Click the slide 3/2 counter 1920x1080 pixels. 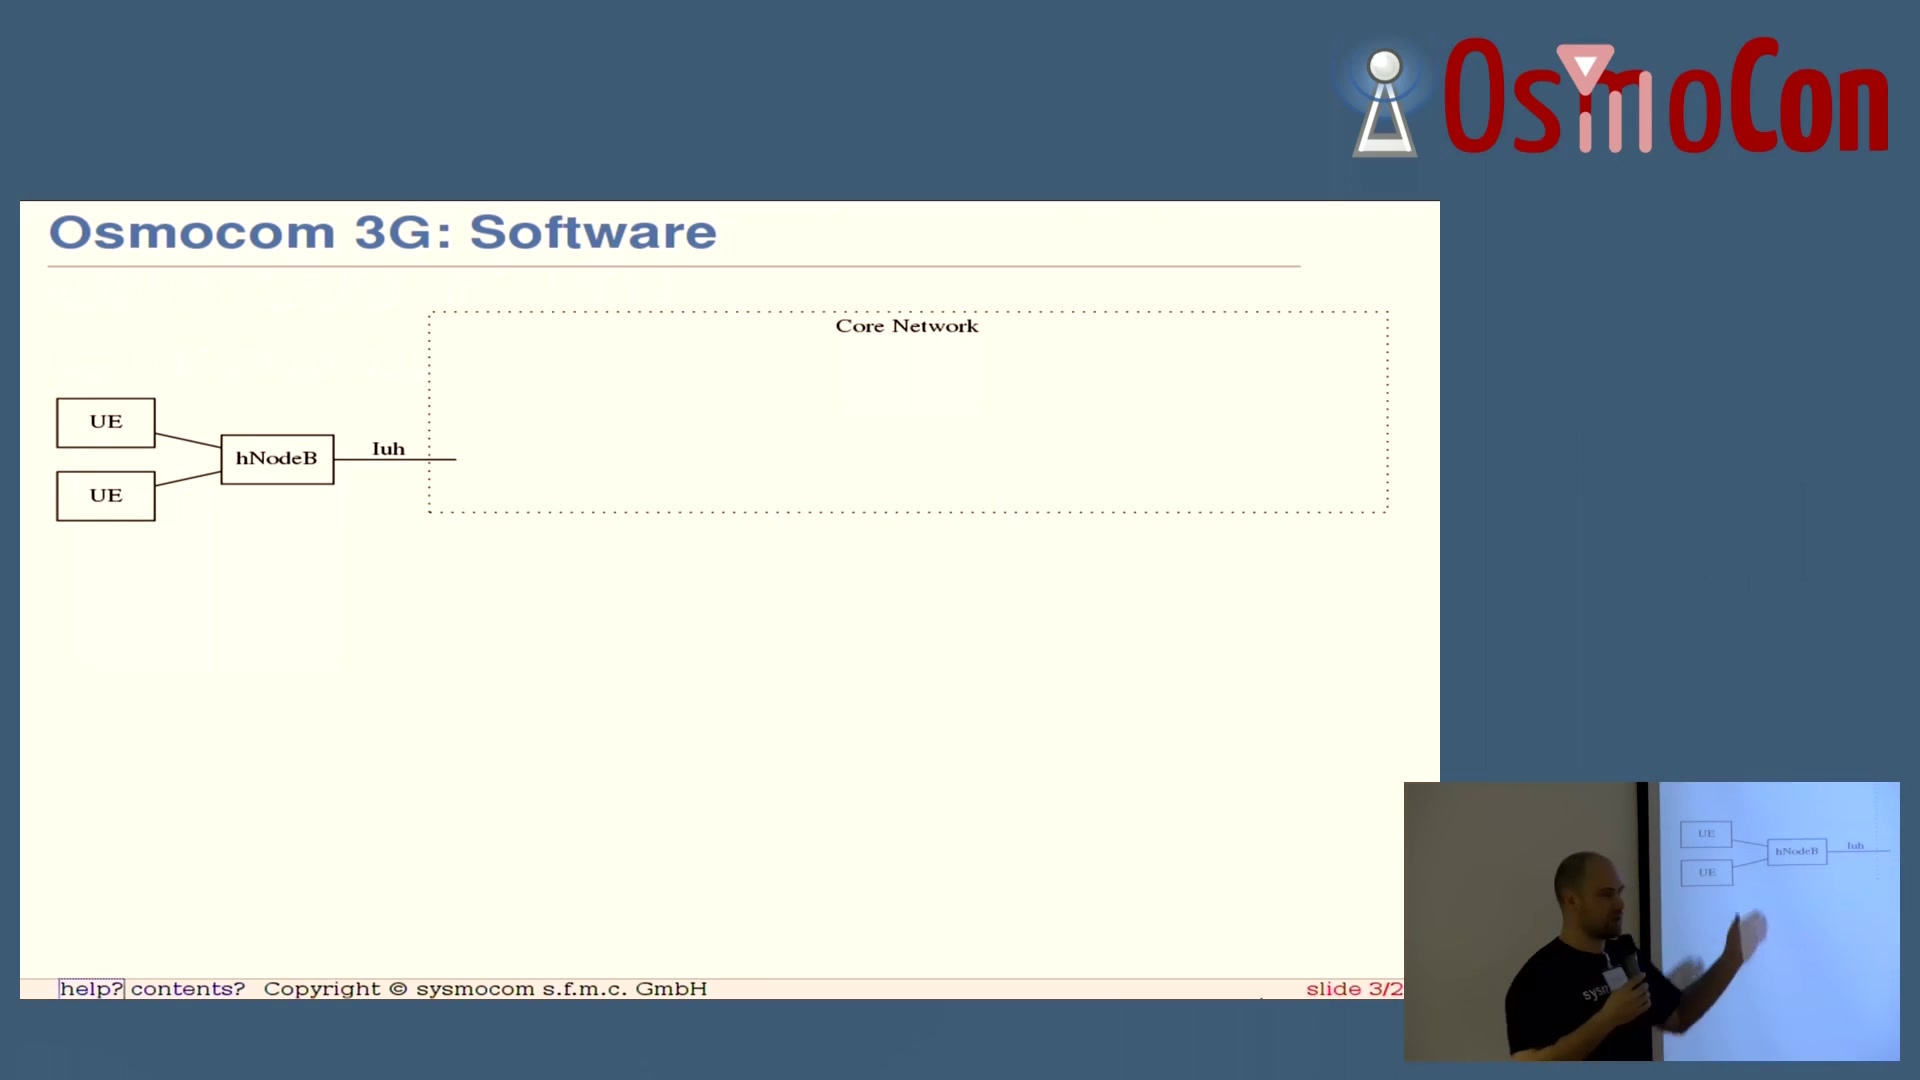coord(1354,989)
